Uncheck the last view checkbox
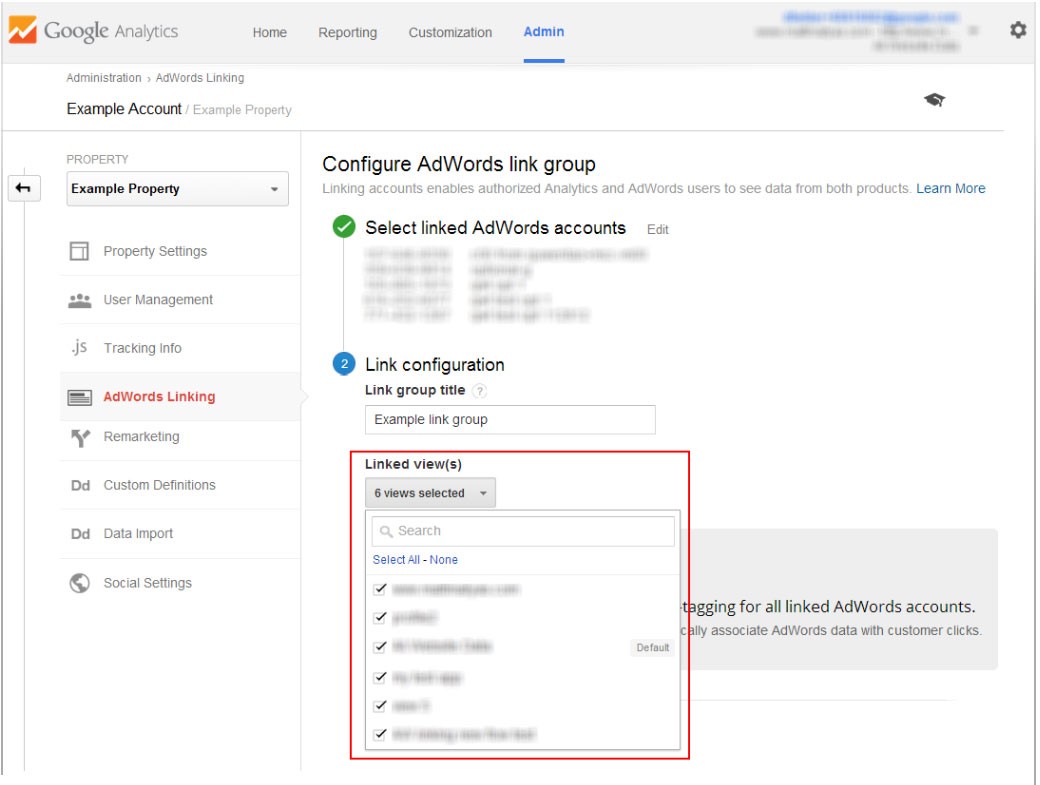The width and height of the screenshot is (1040, 785). pos(380,734)
